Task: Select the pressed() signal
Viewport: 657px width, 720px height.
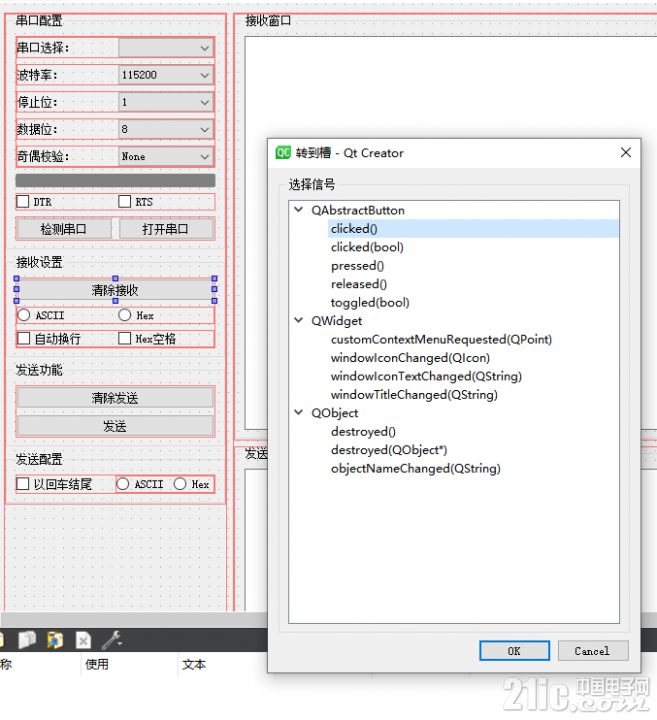Action: pyautogui.click(x=357, y=265)
